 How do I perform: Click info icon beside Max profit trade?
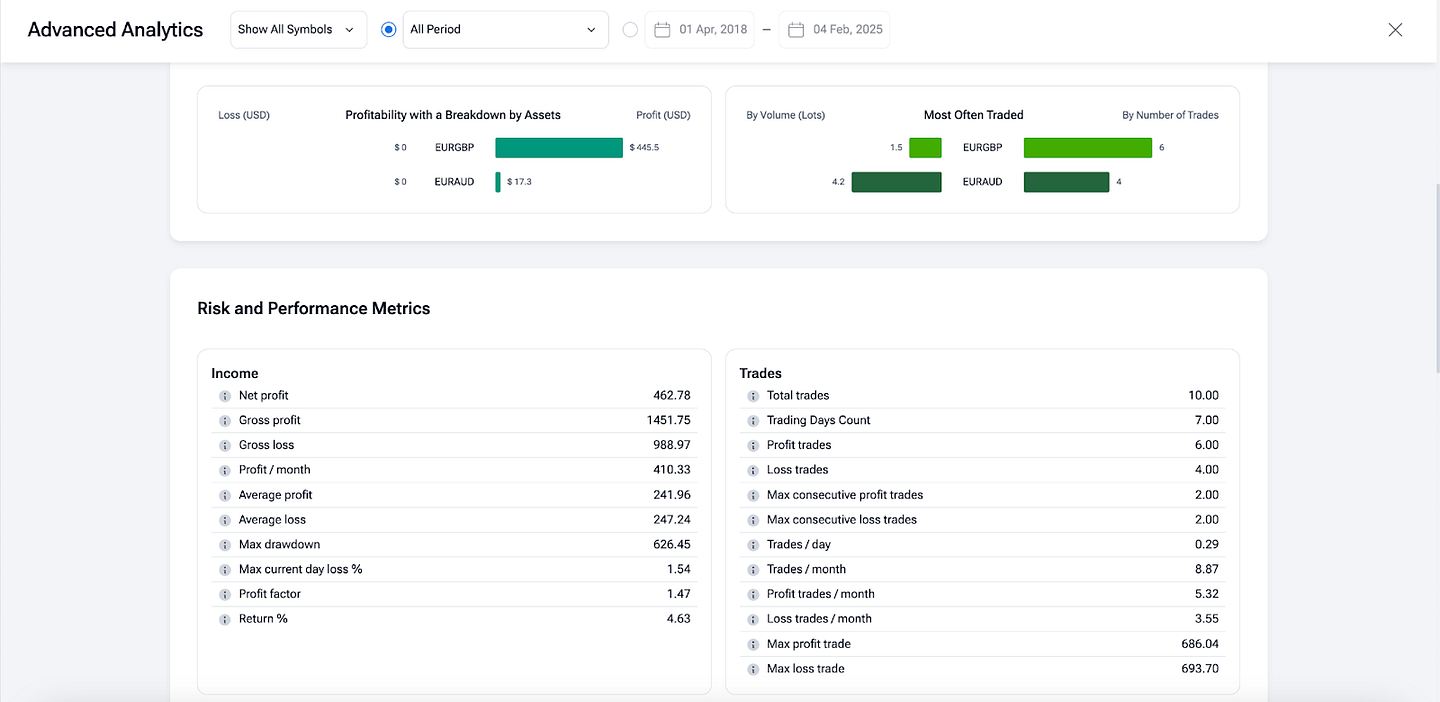click(753, 644)
